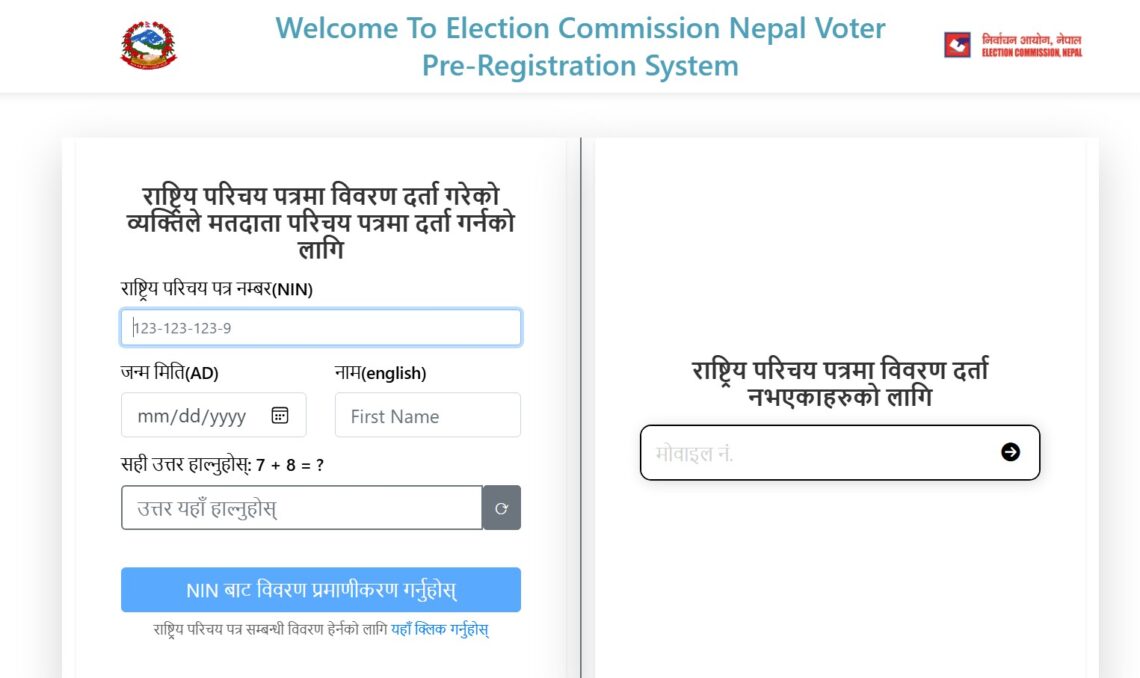This screenshot has height=678, width=1140.
Task: Click the mm/dd/yyyy birth date field
Action: (200, 415)
